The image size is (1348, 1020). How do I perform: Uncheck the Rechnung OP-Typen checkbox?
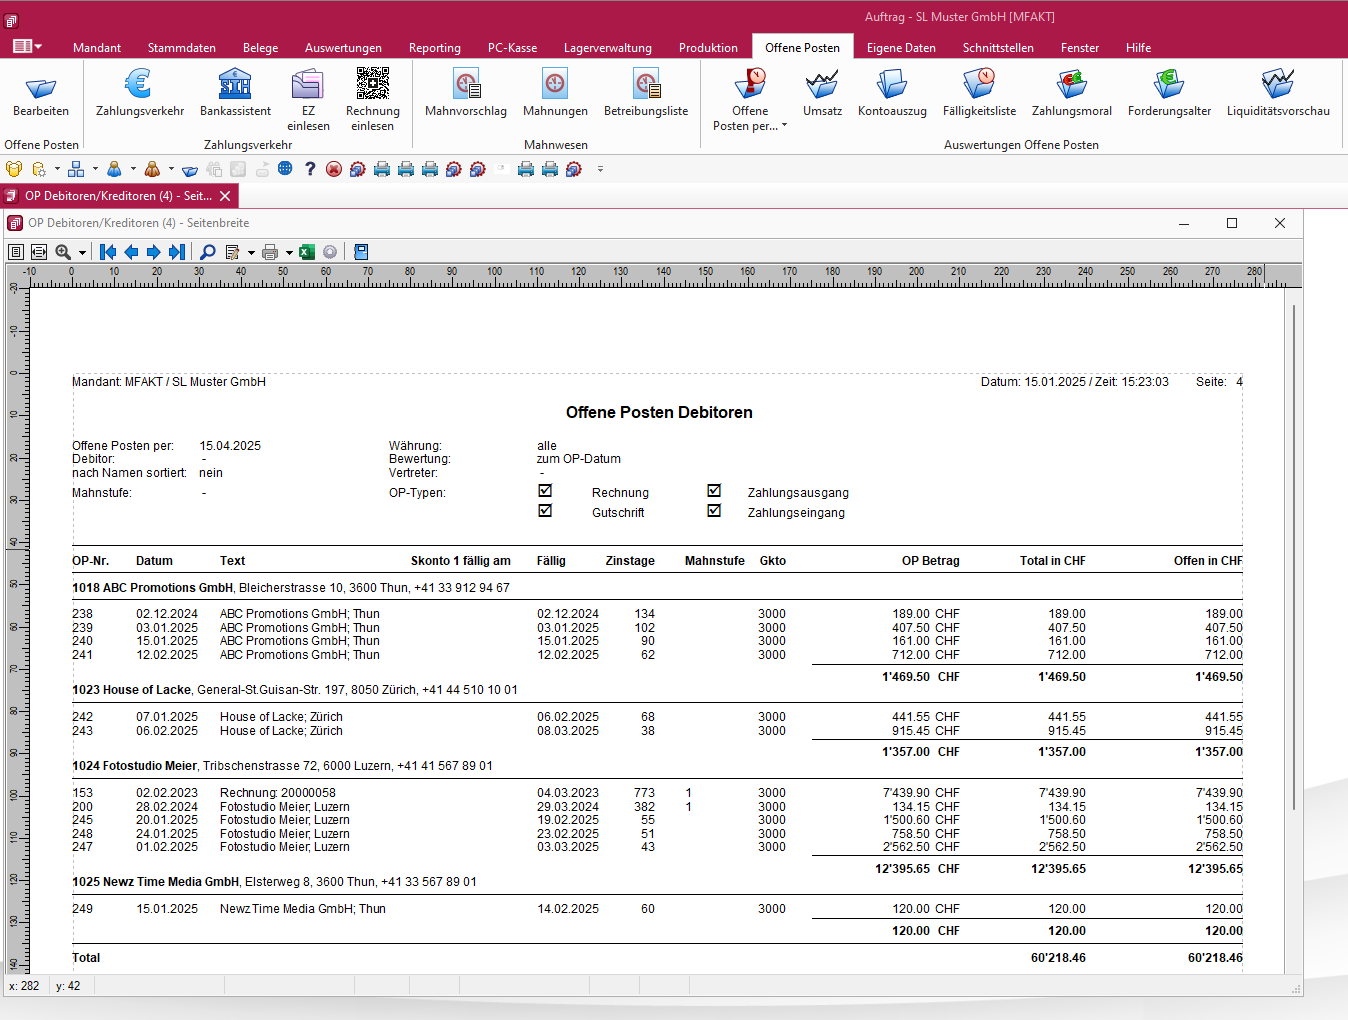click(545, 490)
